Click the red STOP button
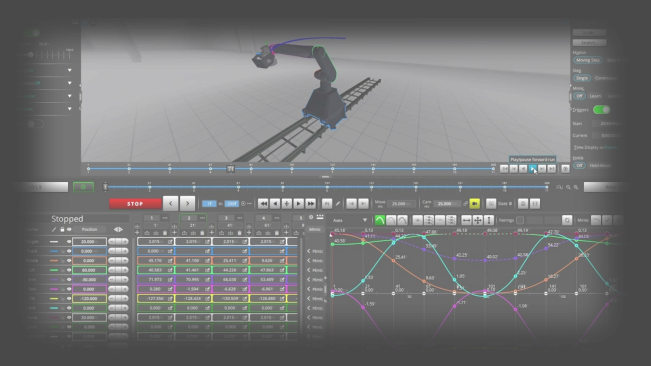 tap(135, 204)
